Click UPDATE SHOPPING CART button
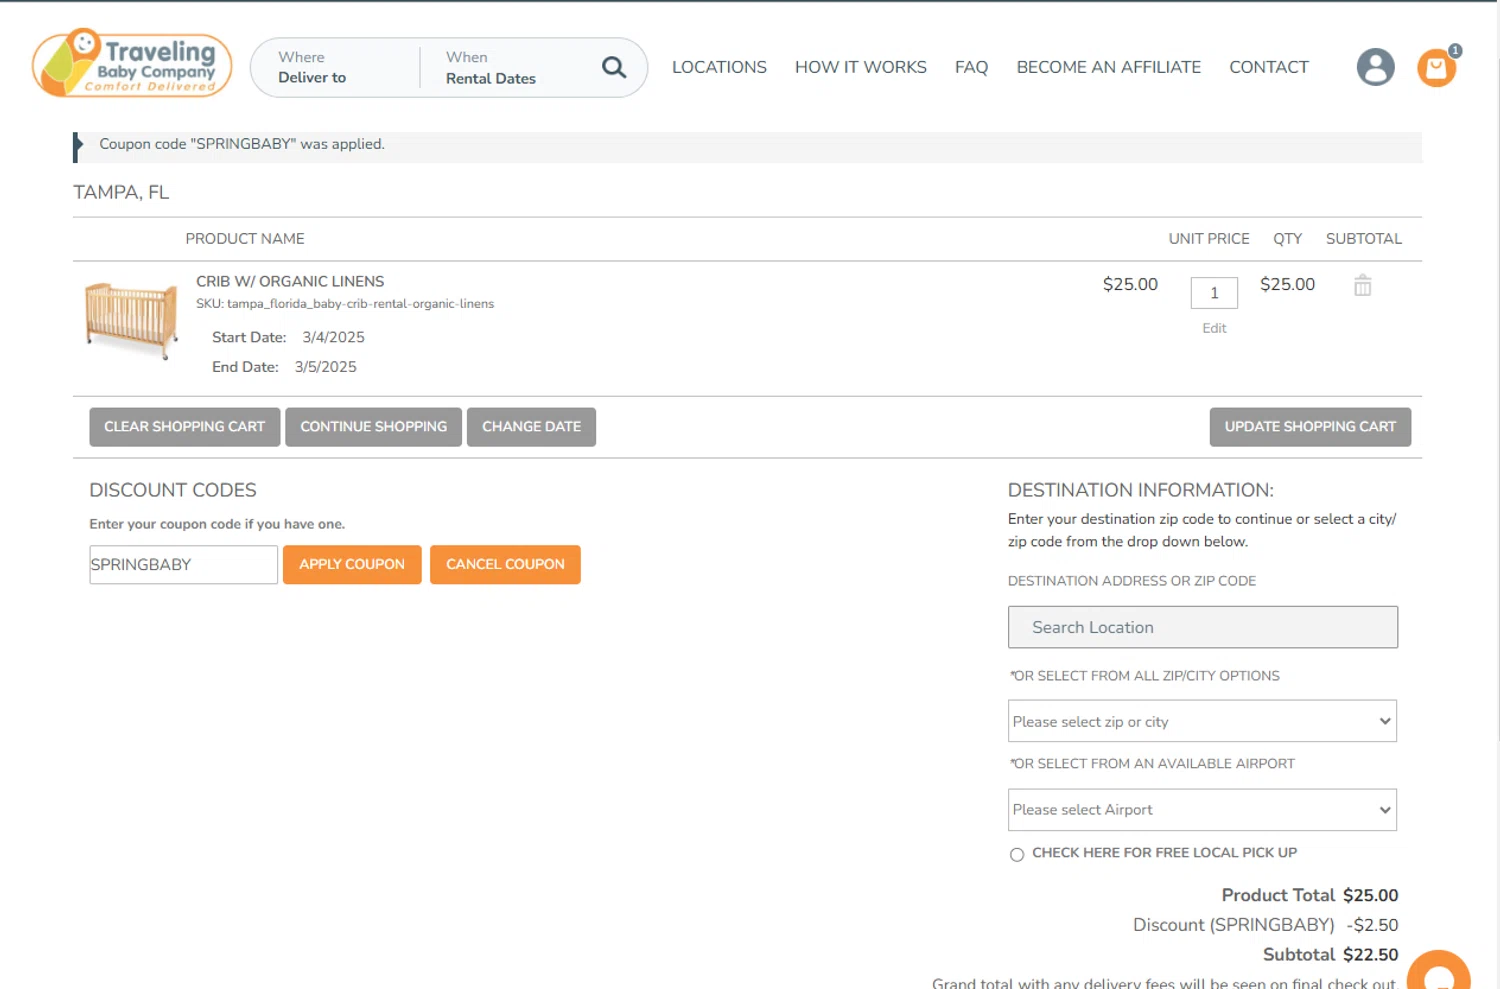1500x989 pixels. point(1310,427)
